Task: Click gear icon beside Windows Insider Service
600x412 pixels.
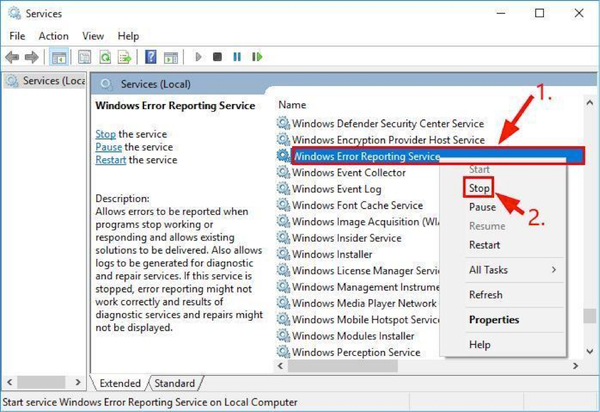Action: [283, 238]
